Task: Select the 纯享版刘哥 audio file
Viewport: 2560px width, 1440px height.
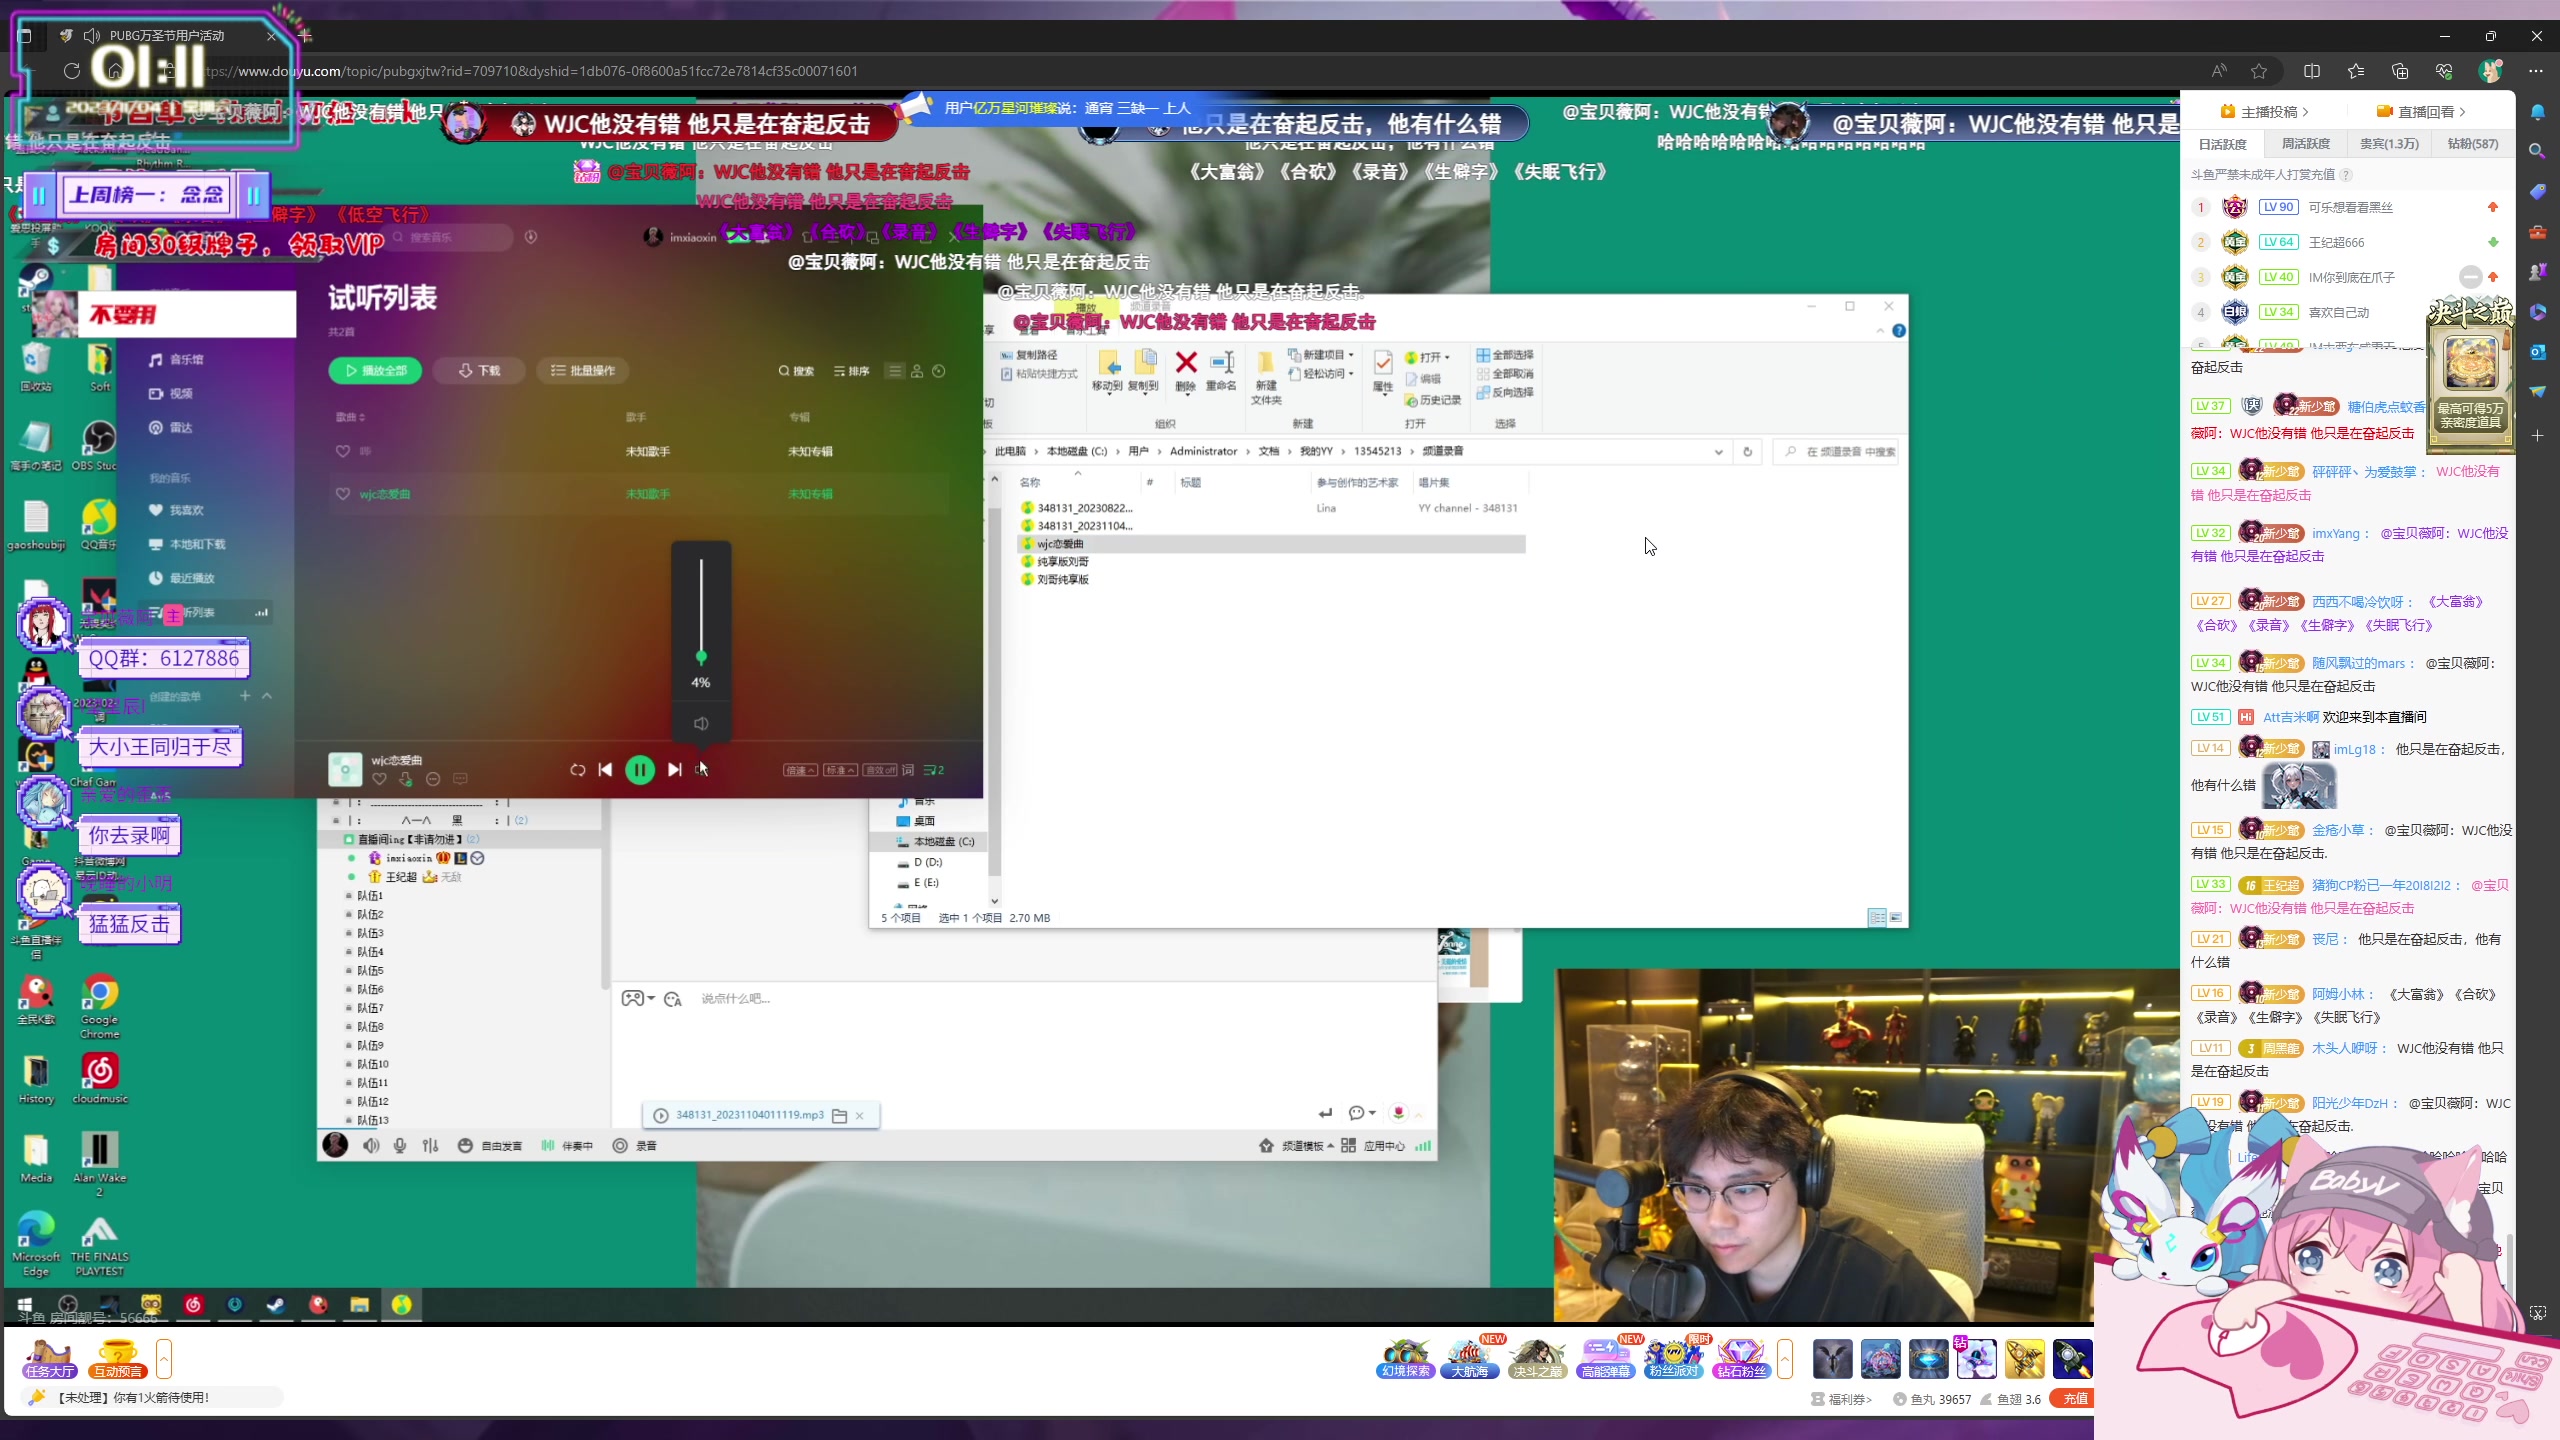Action: 1062,562
